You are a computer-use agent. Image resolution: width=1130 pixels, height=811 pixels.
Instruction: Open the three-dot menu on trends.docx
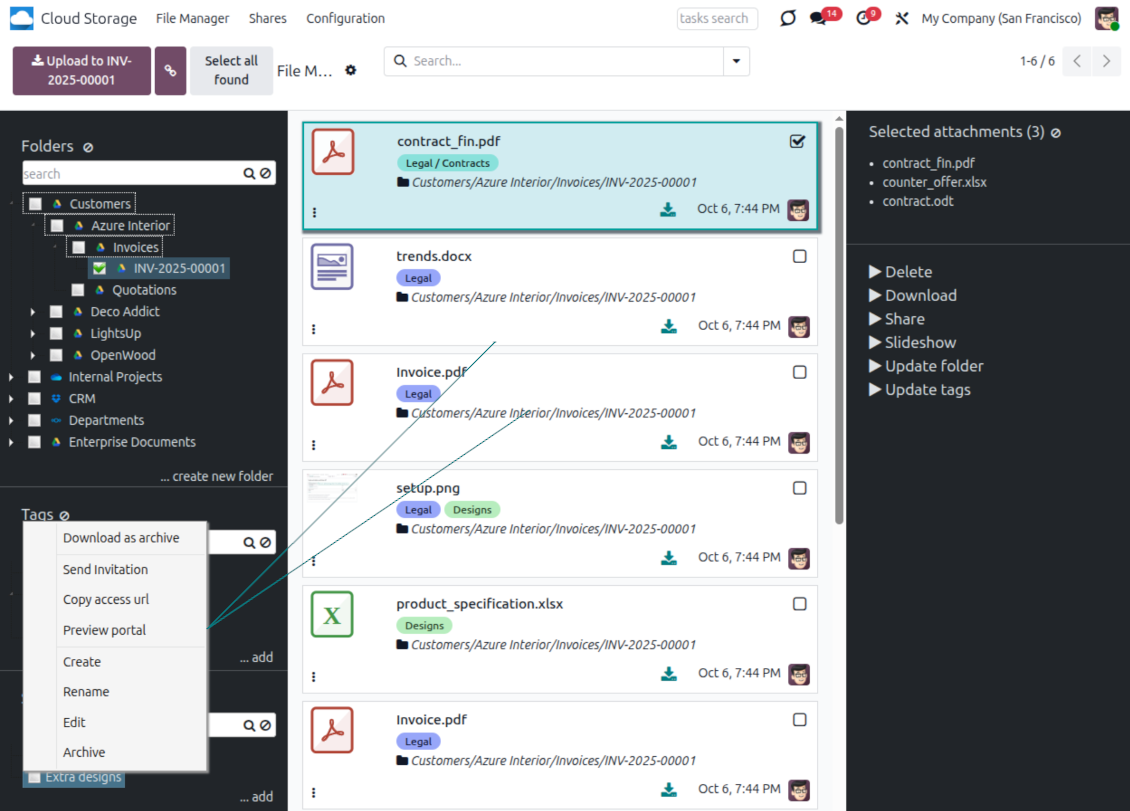[x=314, y=328]
